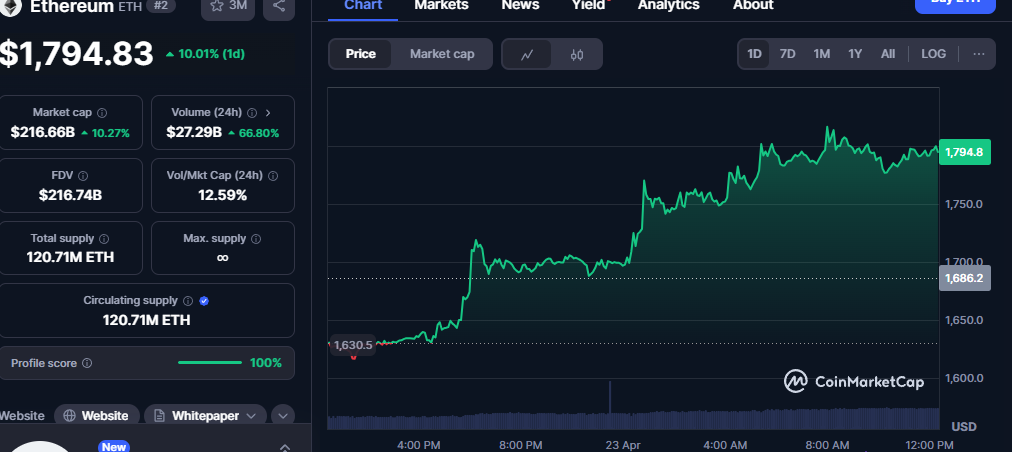Screen dimensions: 1012x452
Task: Open info icon next to Volume (24h)
Action: [x=252, y=113]
